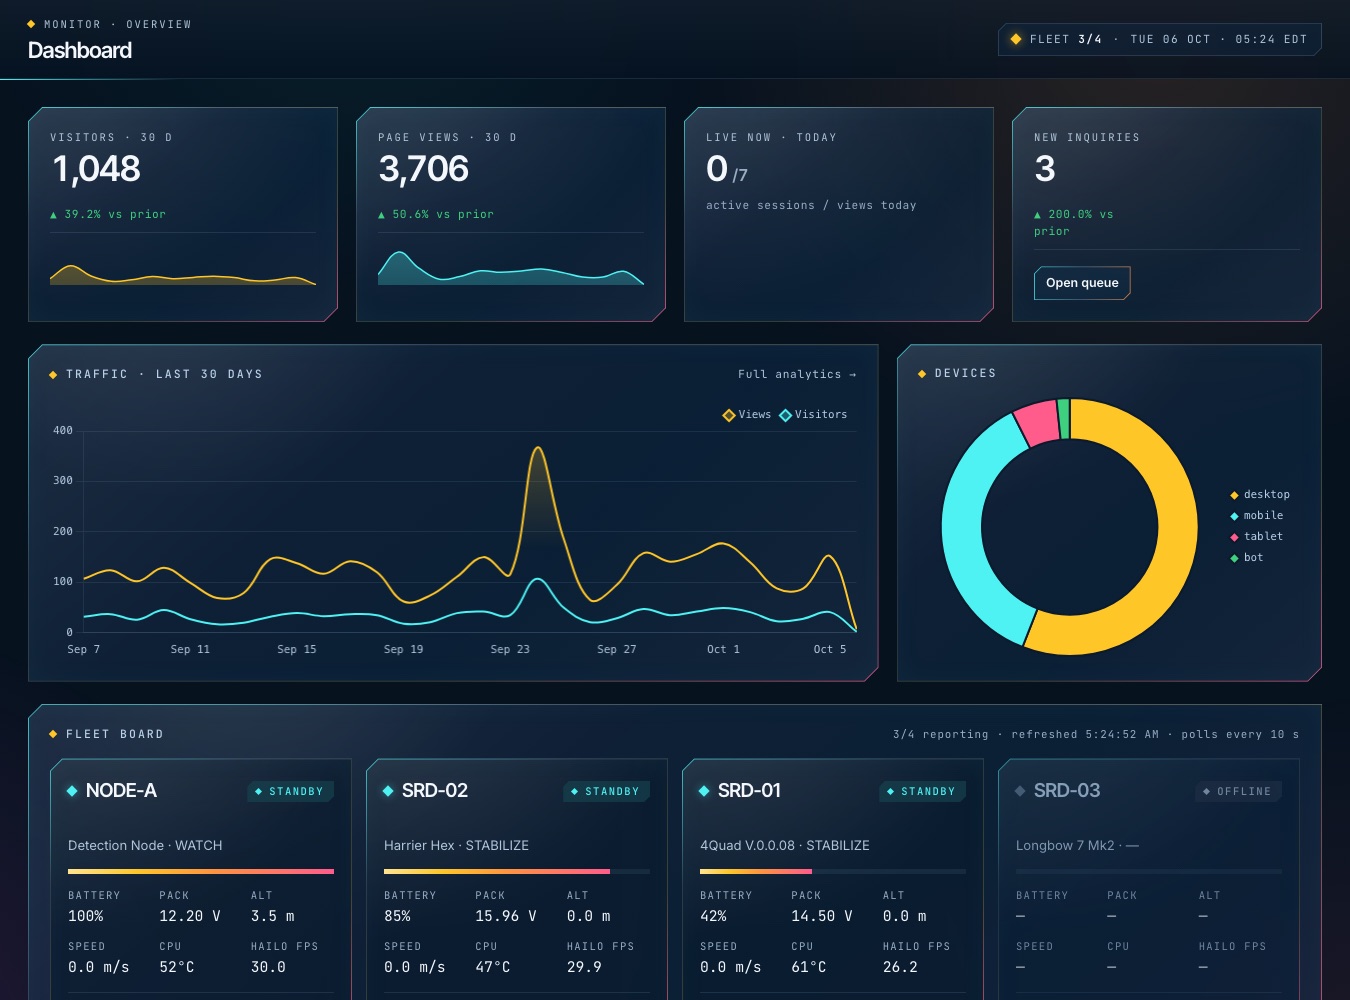Click SRD-02 status diamond icon
1350x1000 pixels.
click(x=388, y=791)
